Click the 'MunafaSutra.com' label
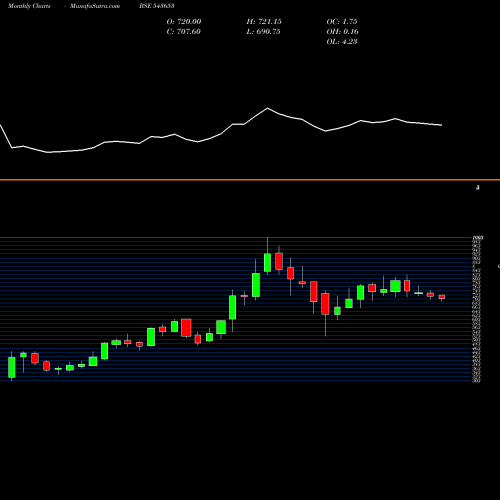 [95, 6]
